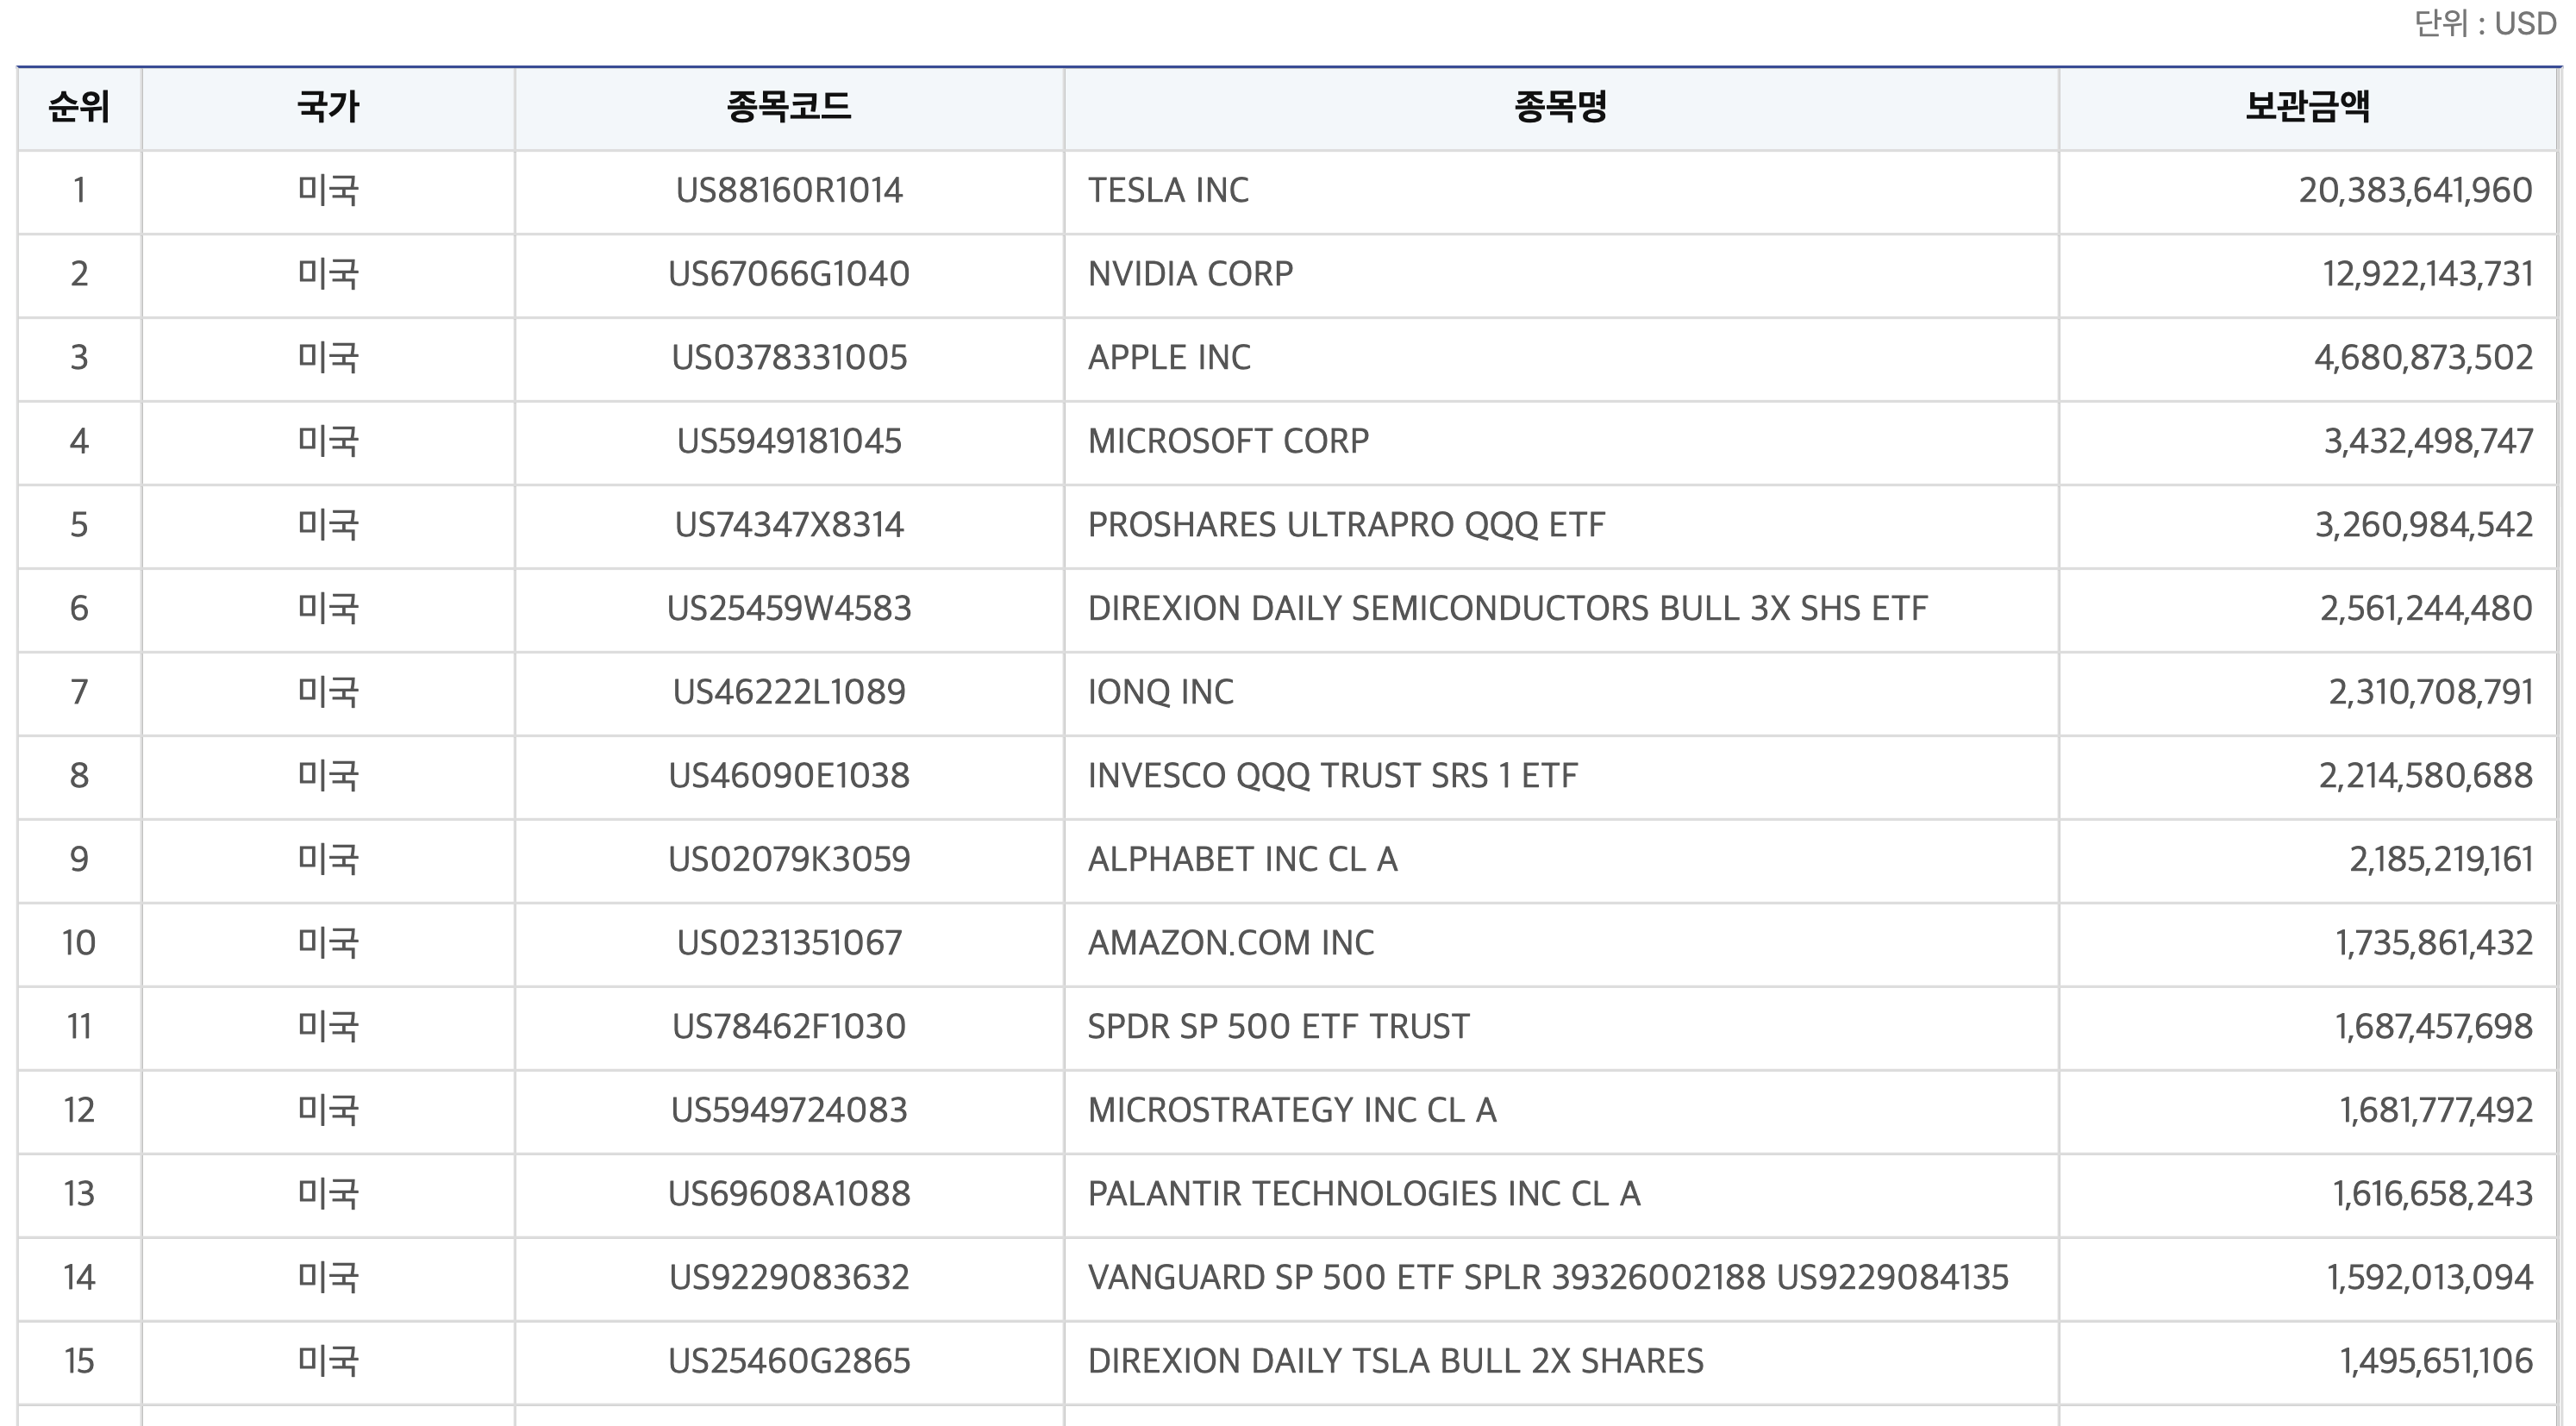2576x1426 pixels.
Task: Click stock code US25460G2865
Action: tap(789, 1361)
